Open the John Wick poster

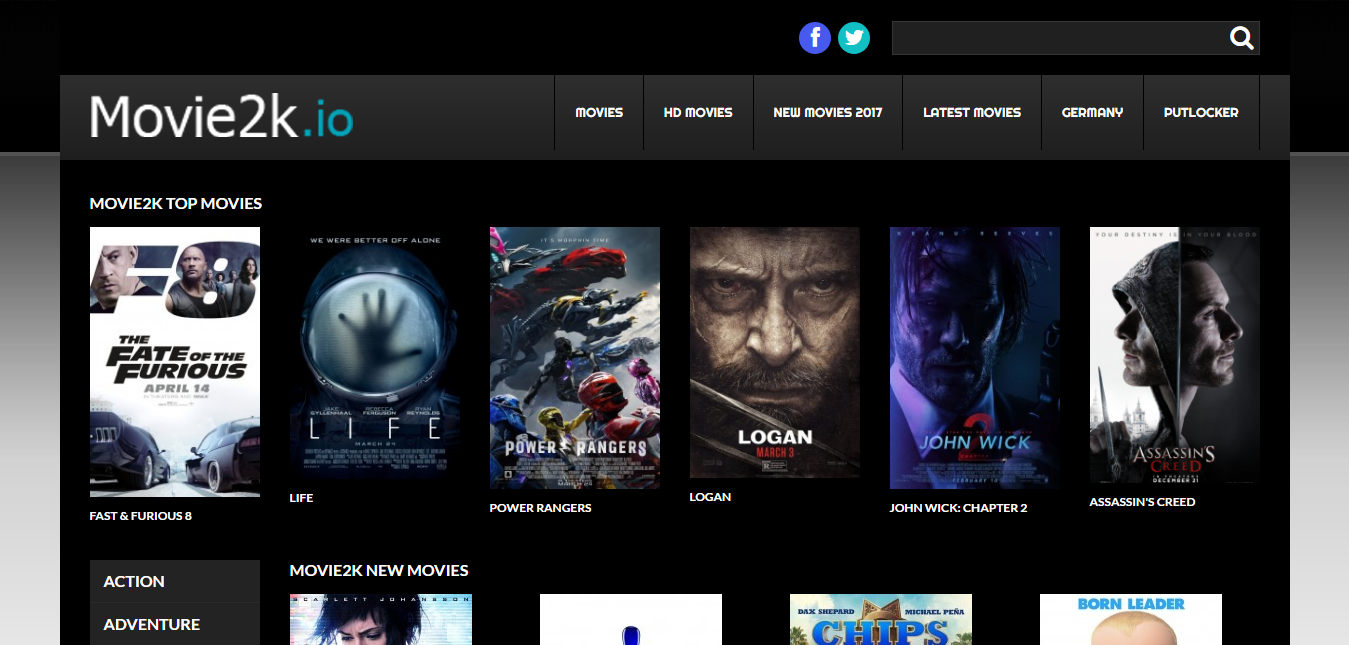975,358
